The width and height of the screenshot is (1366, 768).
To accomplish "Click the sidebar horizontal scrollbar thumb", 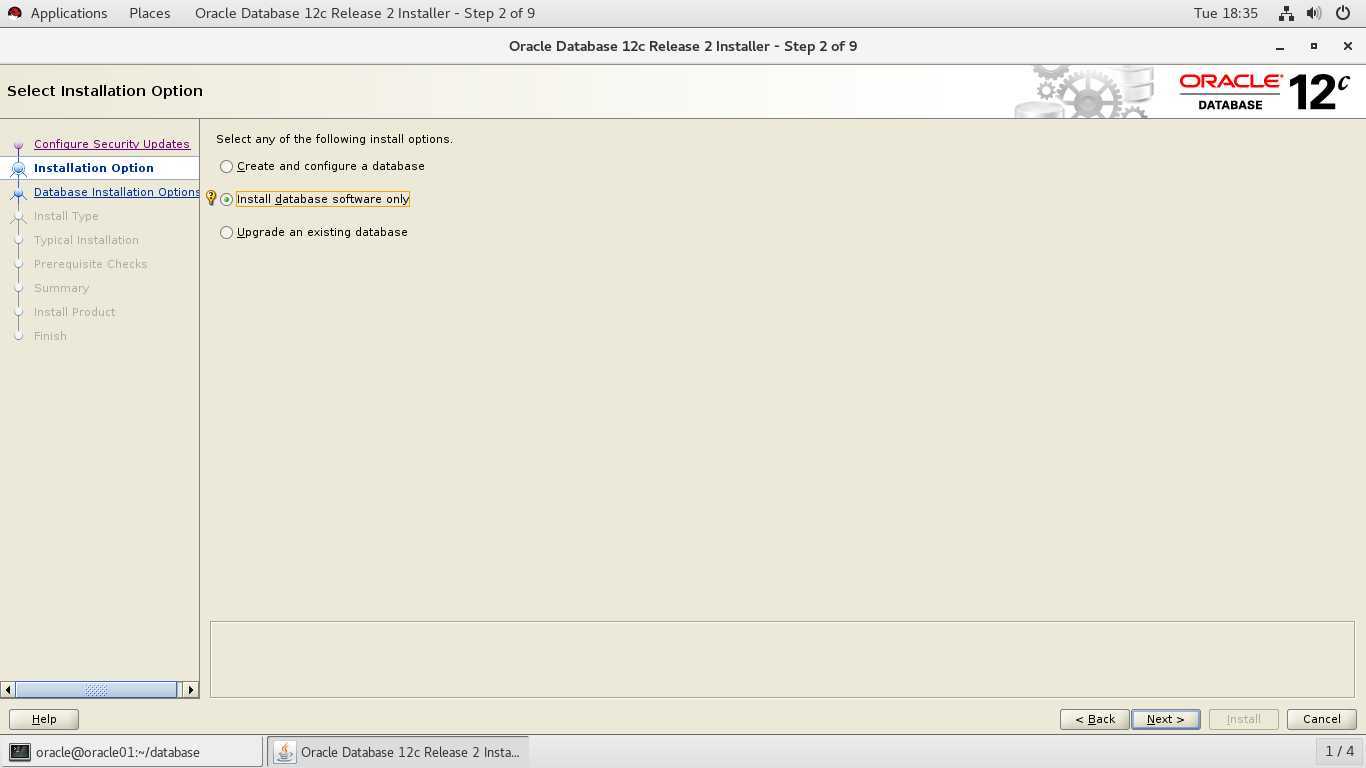I will pyautogui.click(x=96, y=690).
